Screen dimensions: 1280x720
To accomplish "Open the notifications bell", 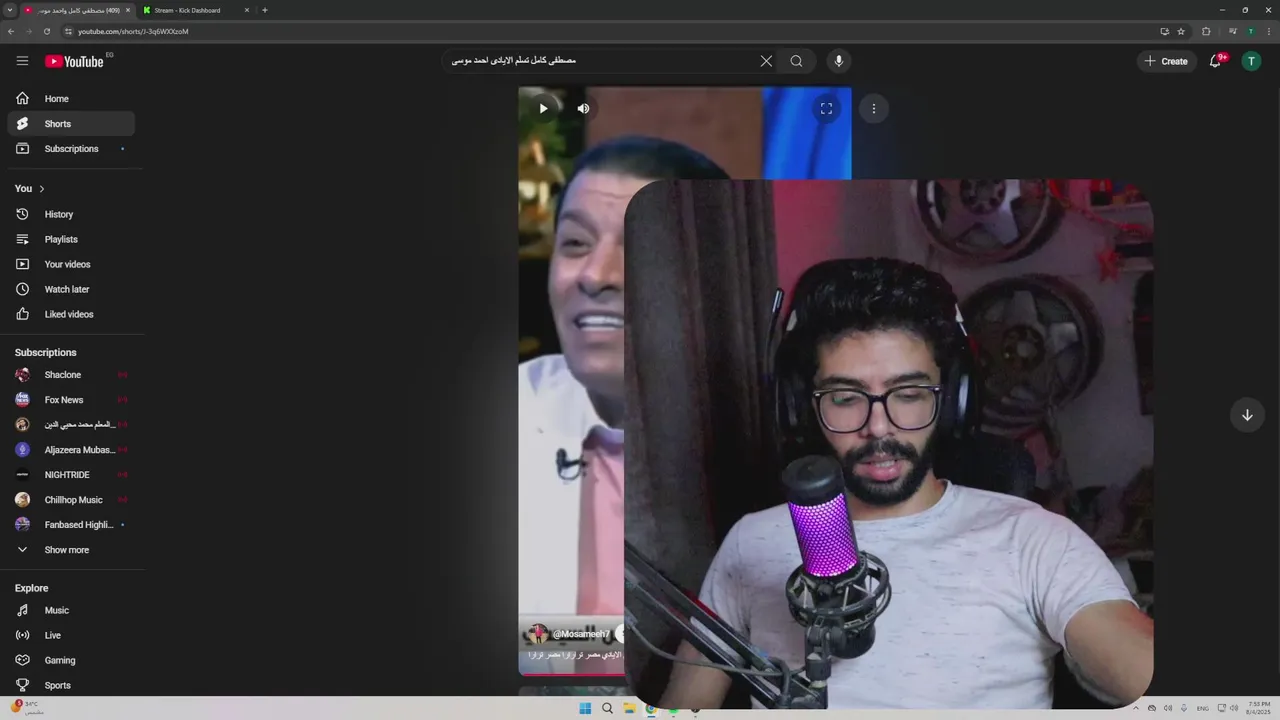I will point(1216,61).
